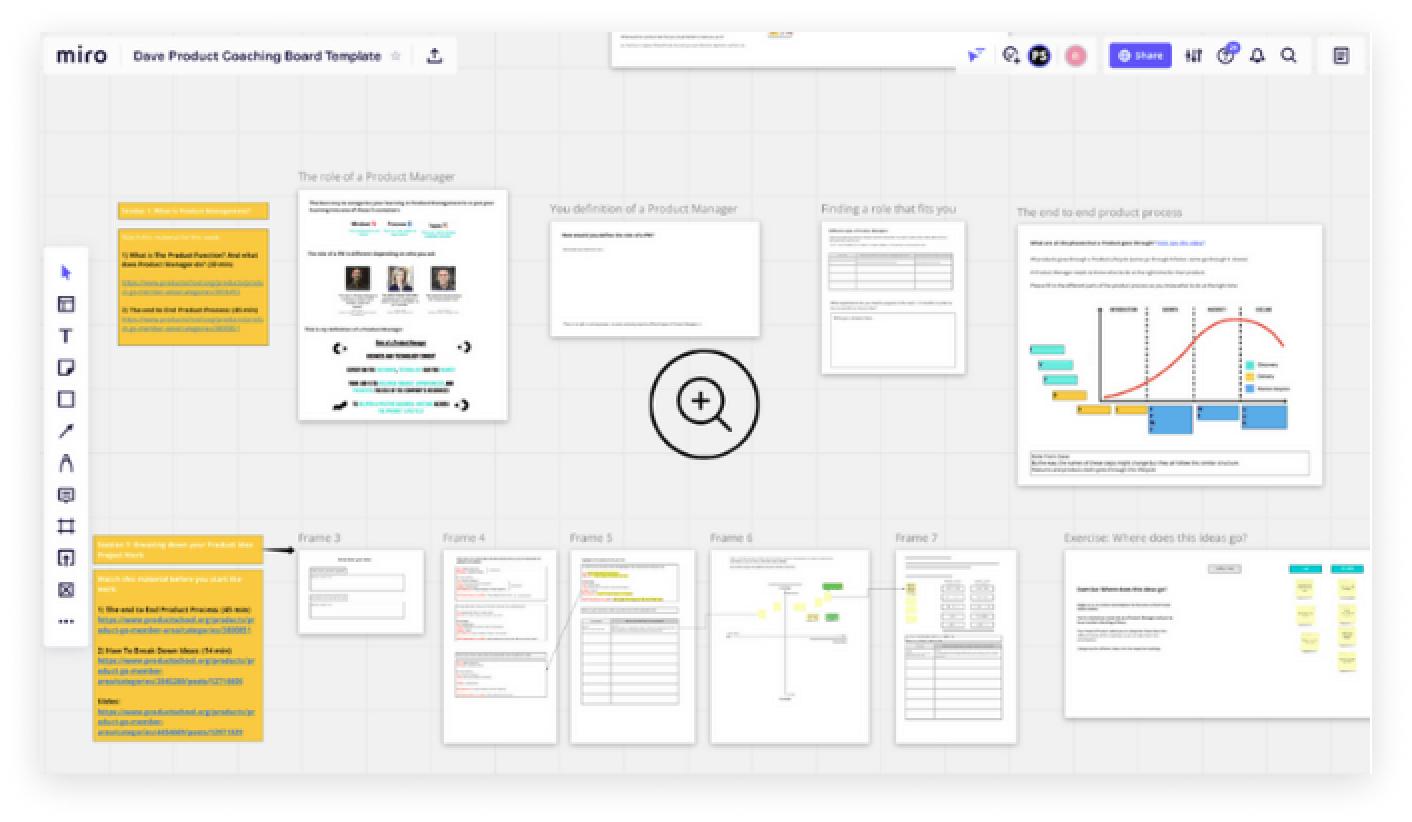This screenshot has width=1412, height=822.
Task: Open the Templates tool
Action: [67, 304]
